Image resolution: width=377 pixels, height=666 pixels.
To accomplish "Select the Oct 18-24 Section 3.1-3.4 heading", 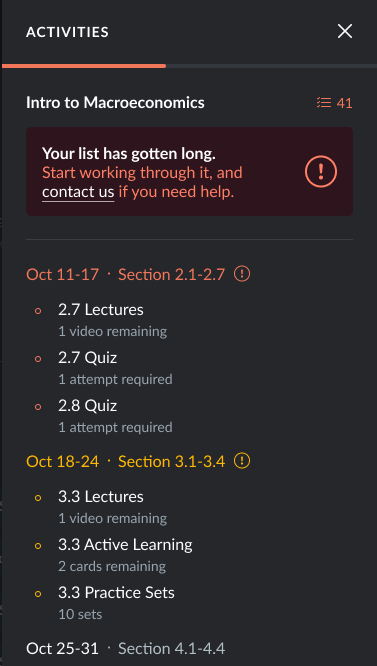I will click(x=125, y=461).
